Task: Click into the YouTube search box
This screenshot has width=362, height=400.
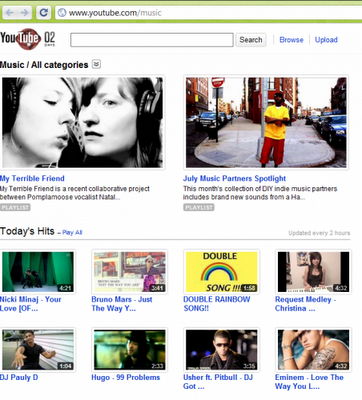Action: (x=152, y=40)
